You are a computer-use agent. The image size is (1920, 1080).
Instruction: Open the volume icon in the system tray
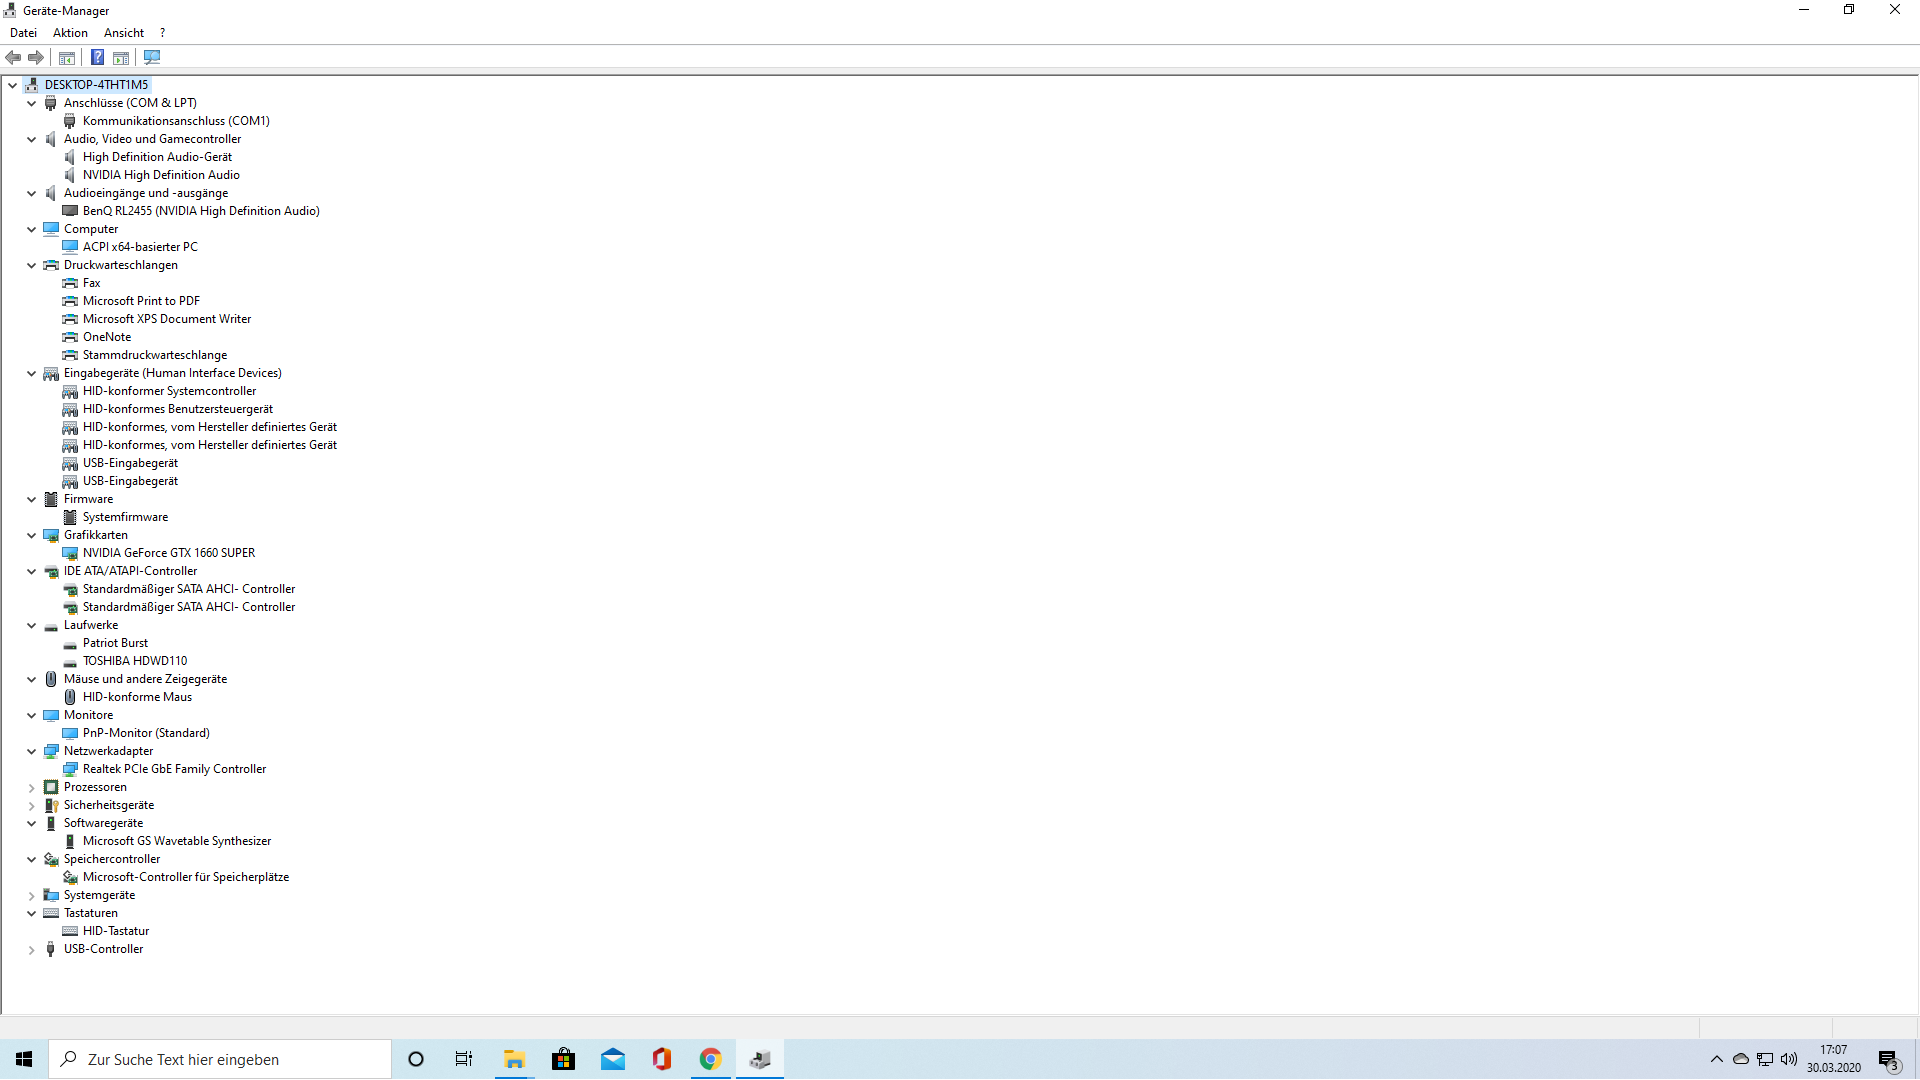1788,1059
